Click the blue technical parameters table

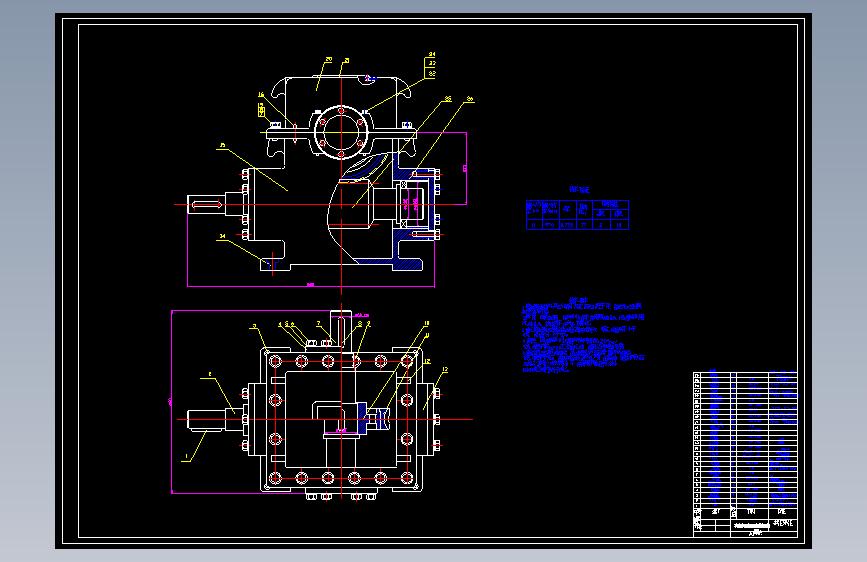577,215
